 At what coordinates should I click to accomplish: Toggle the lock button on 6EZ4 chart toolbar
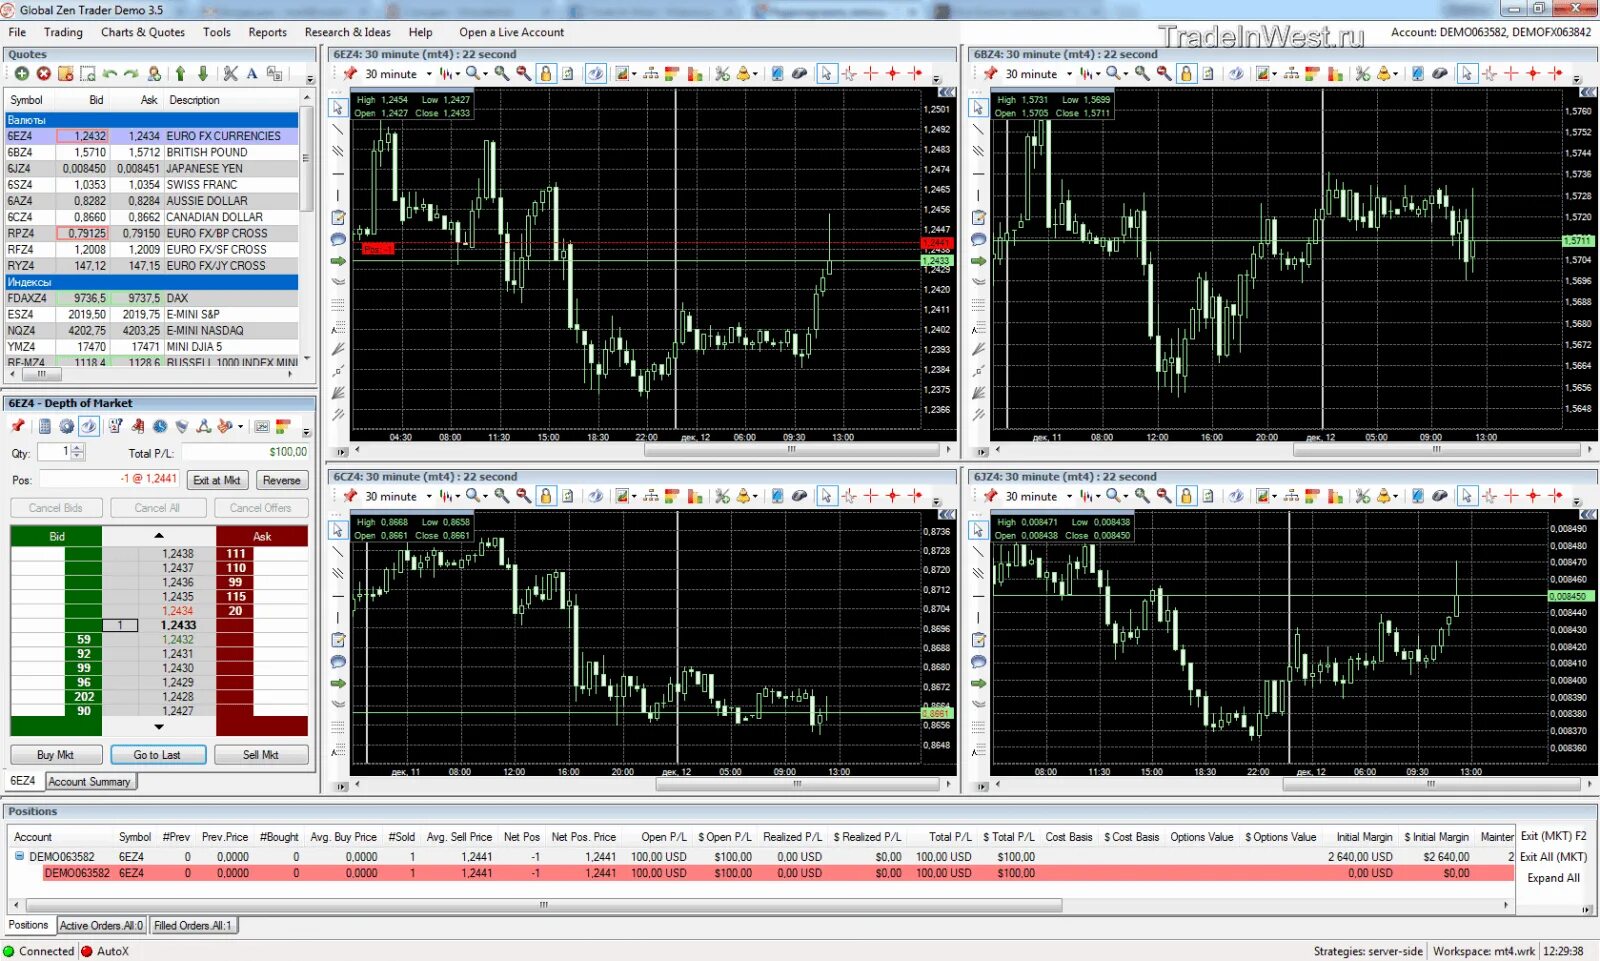(x=546, y=74)
